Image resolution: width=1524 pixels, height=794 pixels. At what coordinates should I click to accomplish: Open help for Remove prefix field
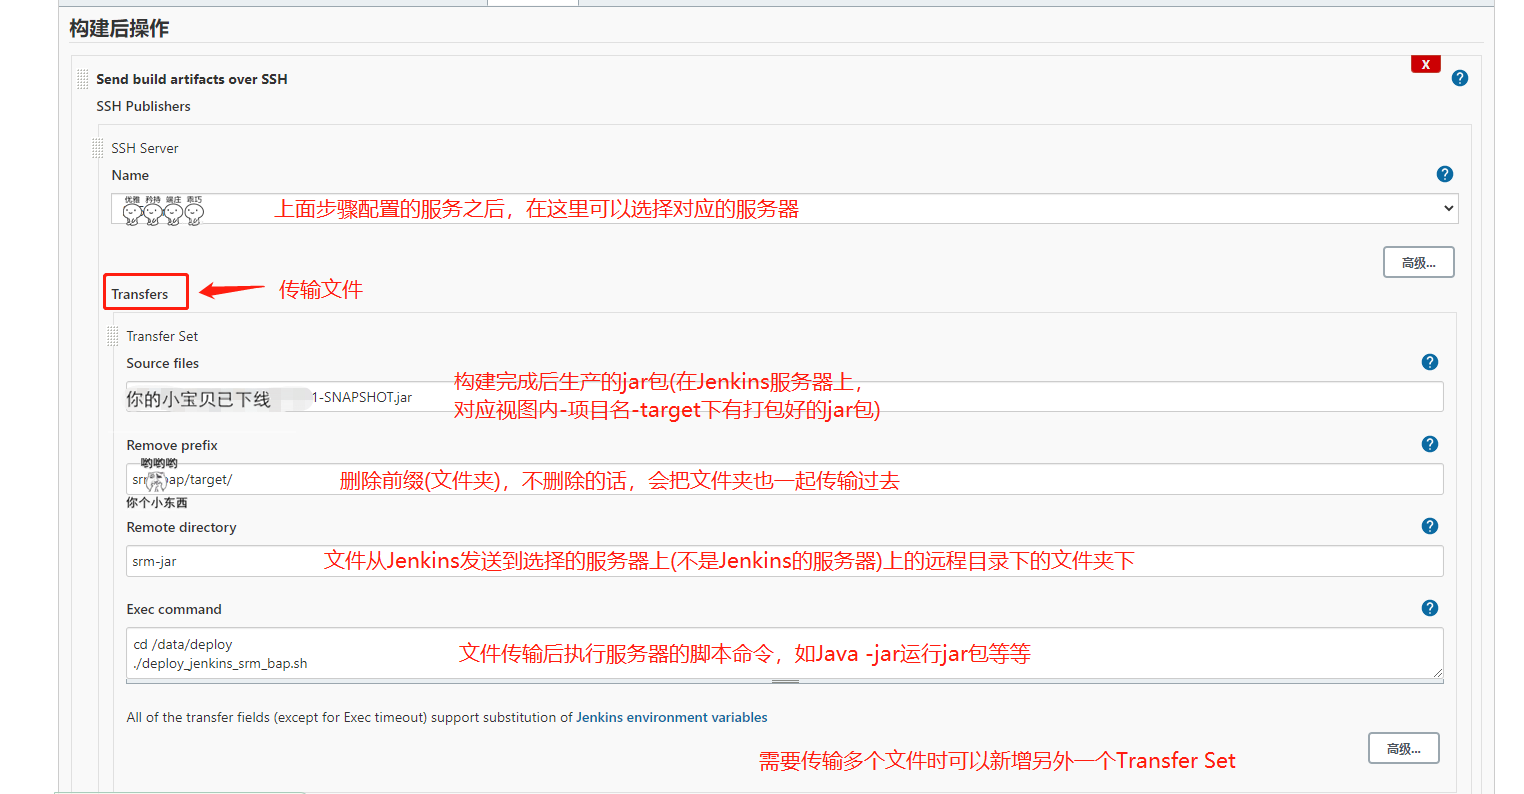click(x=1430, y=444)
